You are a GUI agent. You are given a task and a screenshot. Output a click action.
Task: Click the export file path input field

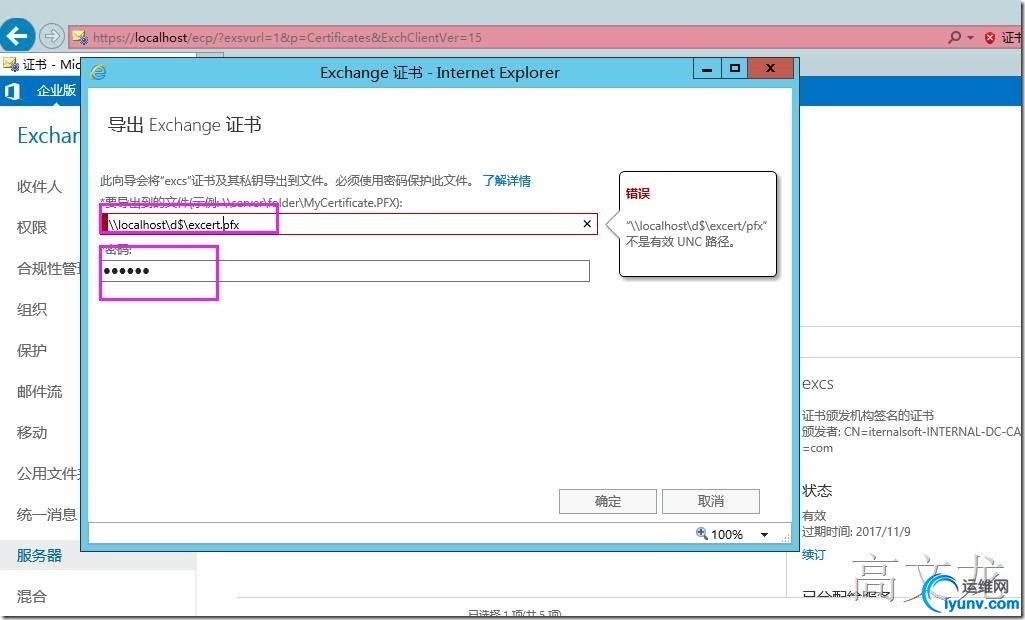click(348, 224)
